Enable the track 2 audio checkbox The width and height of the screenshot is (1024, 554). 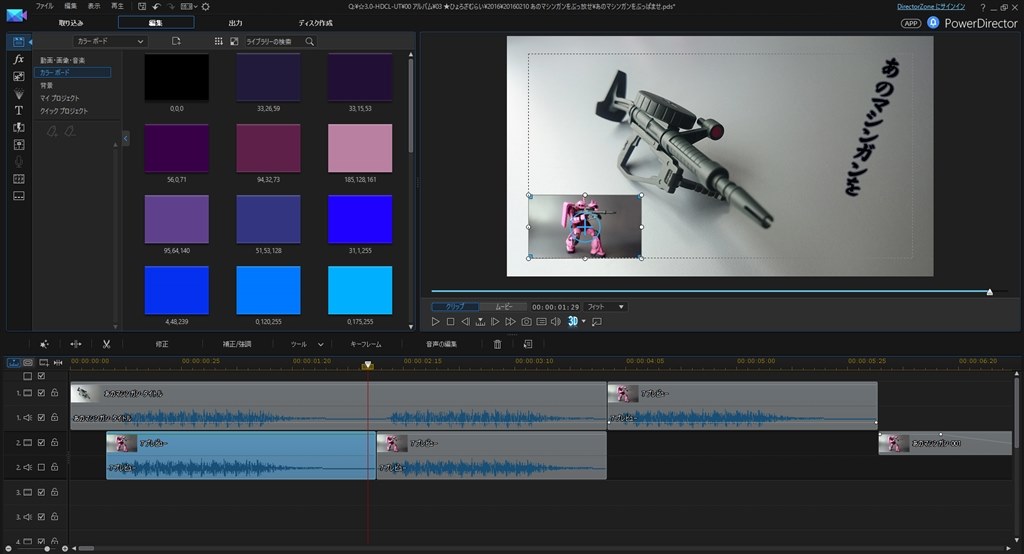(x=41, y=467)
